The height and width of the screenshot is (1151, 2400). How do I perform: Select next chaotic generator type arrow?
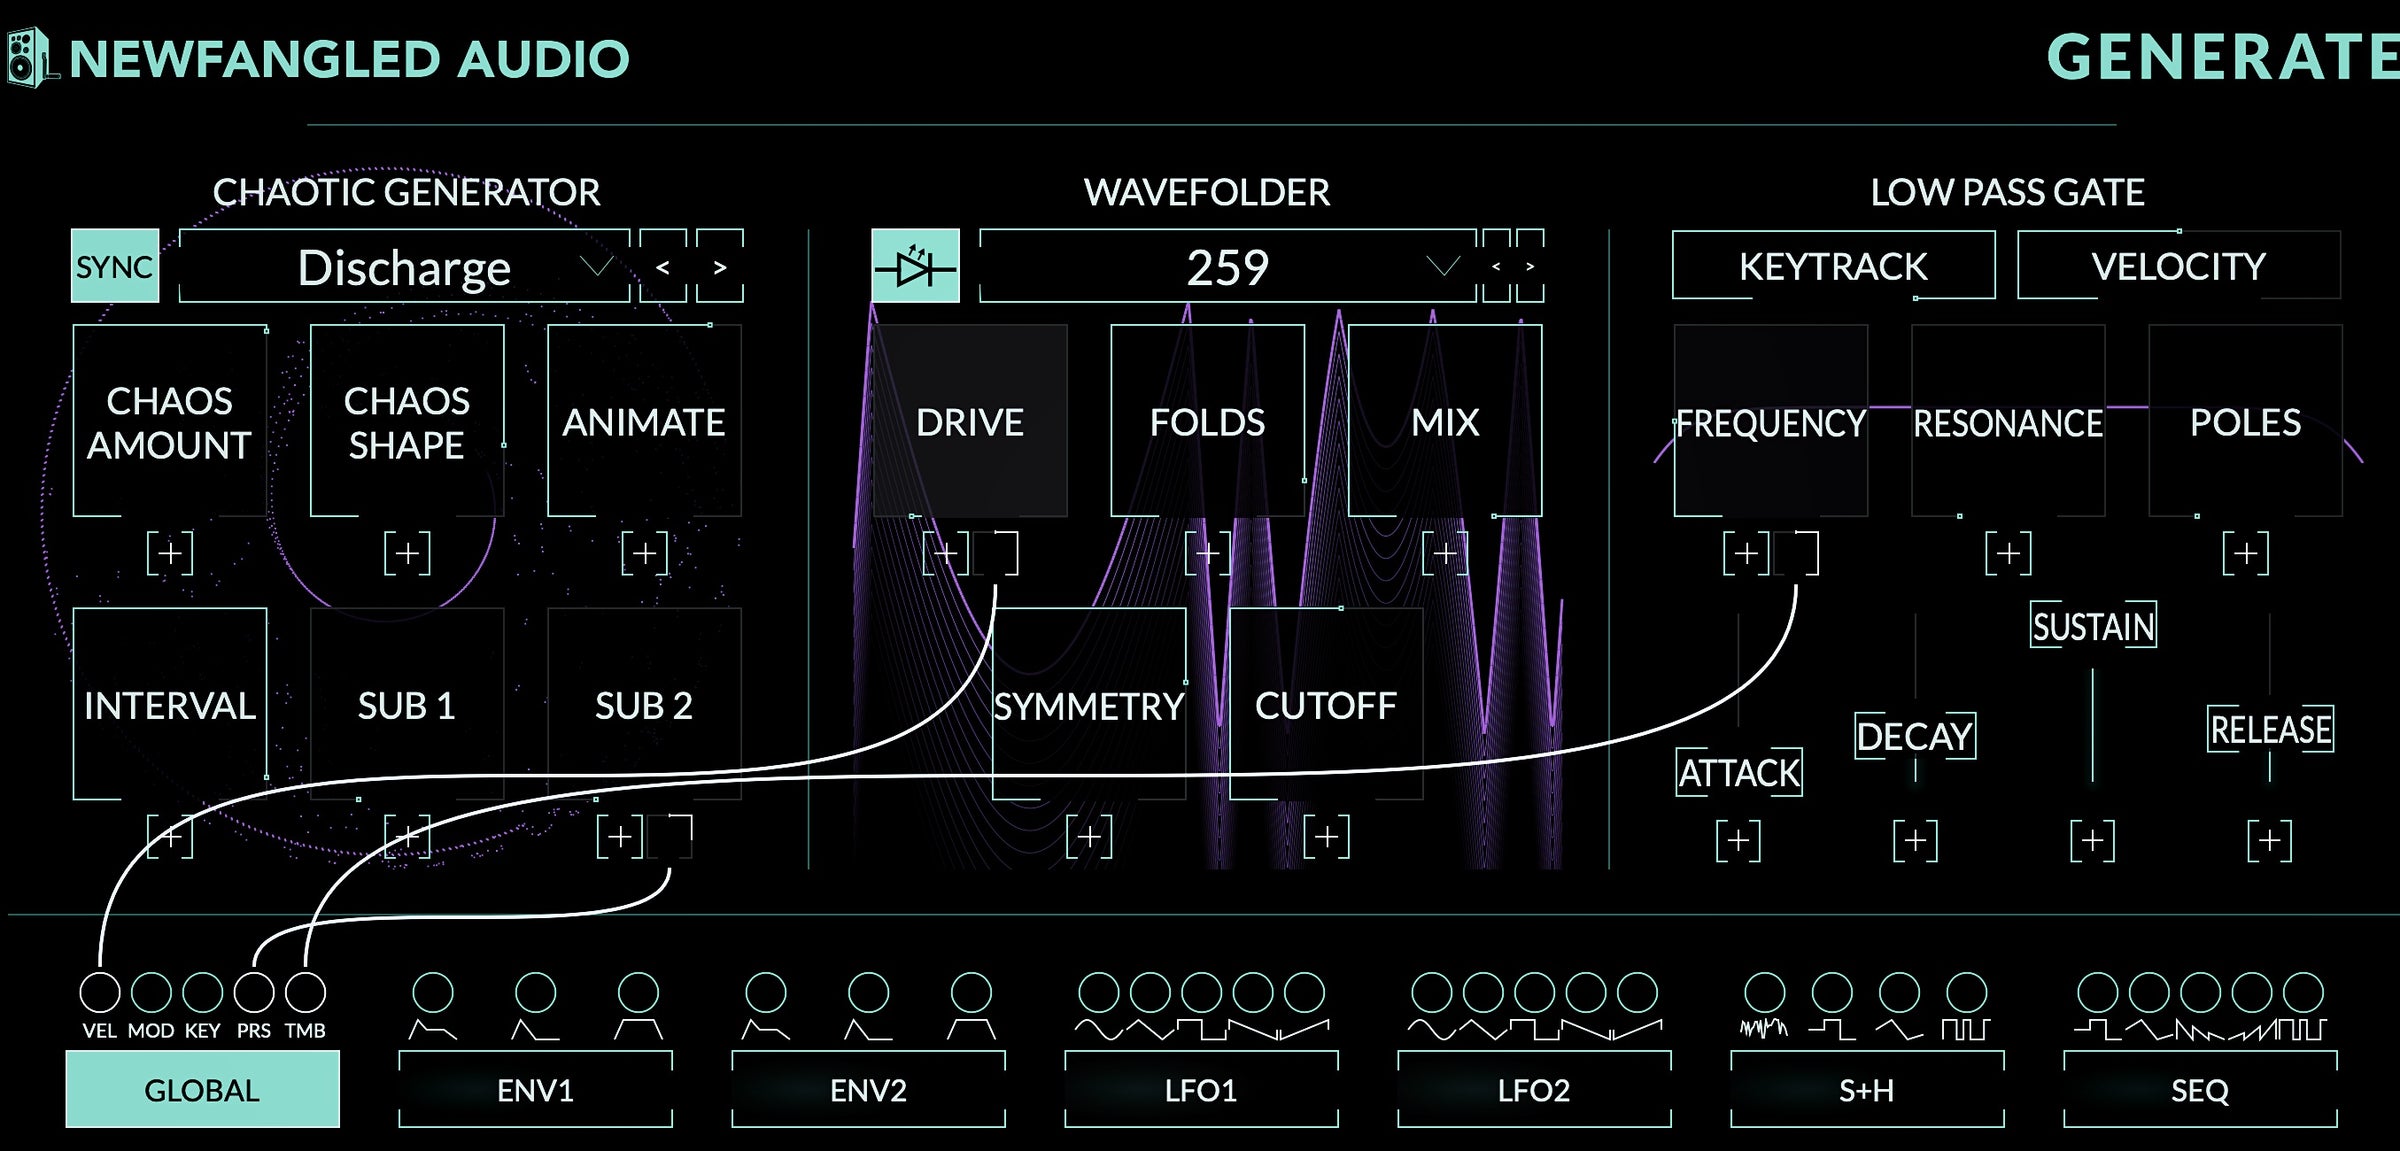(x=720, y=266)
